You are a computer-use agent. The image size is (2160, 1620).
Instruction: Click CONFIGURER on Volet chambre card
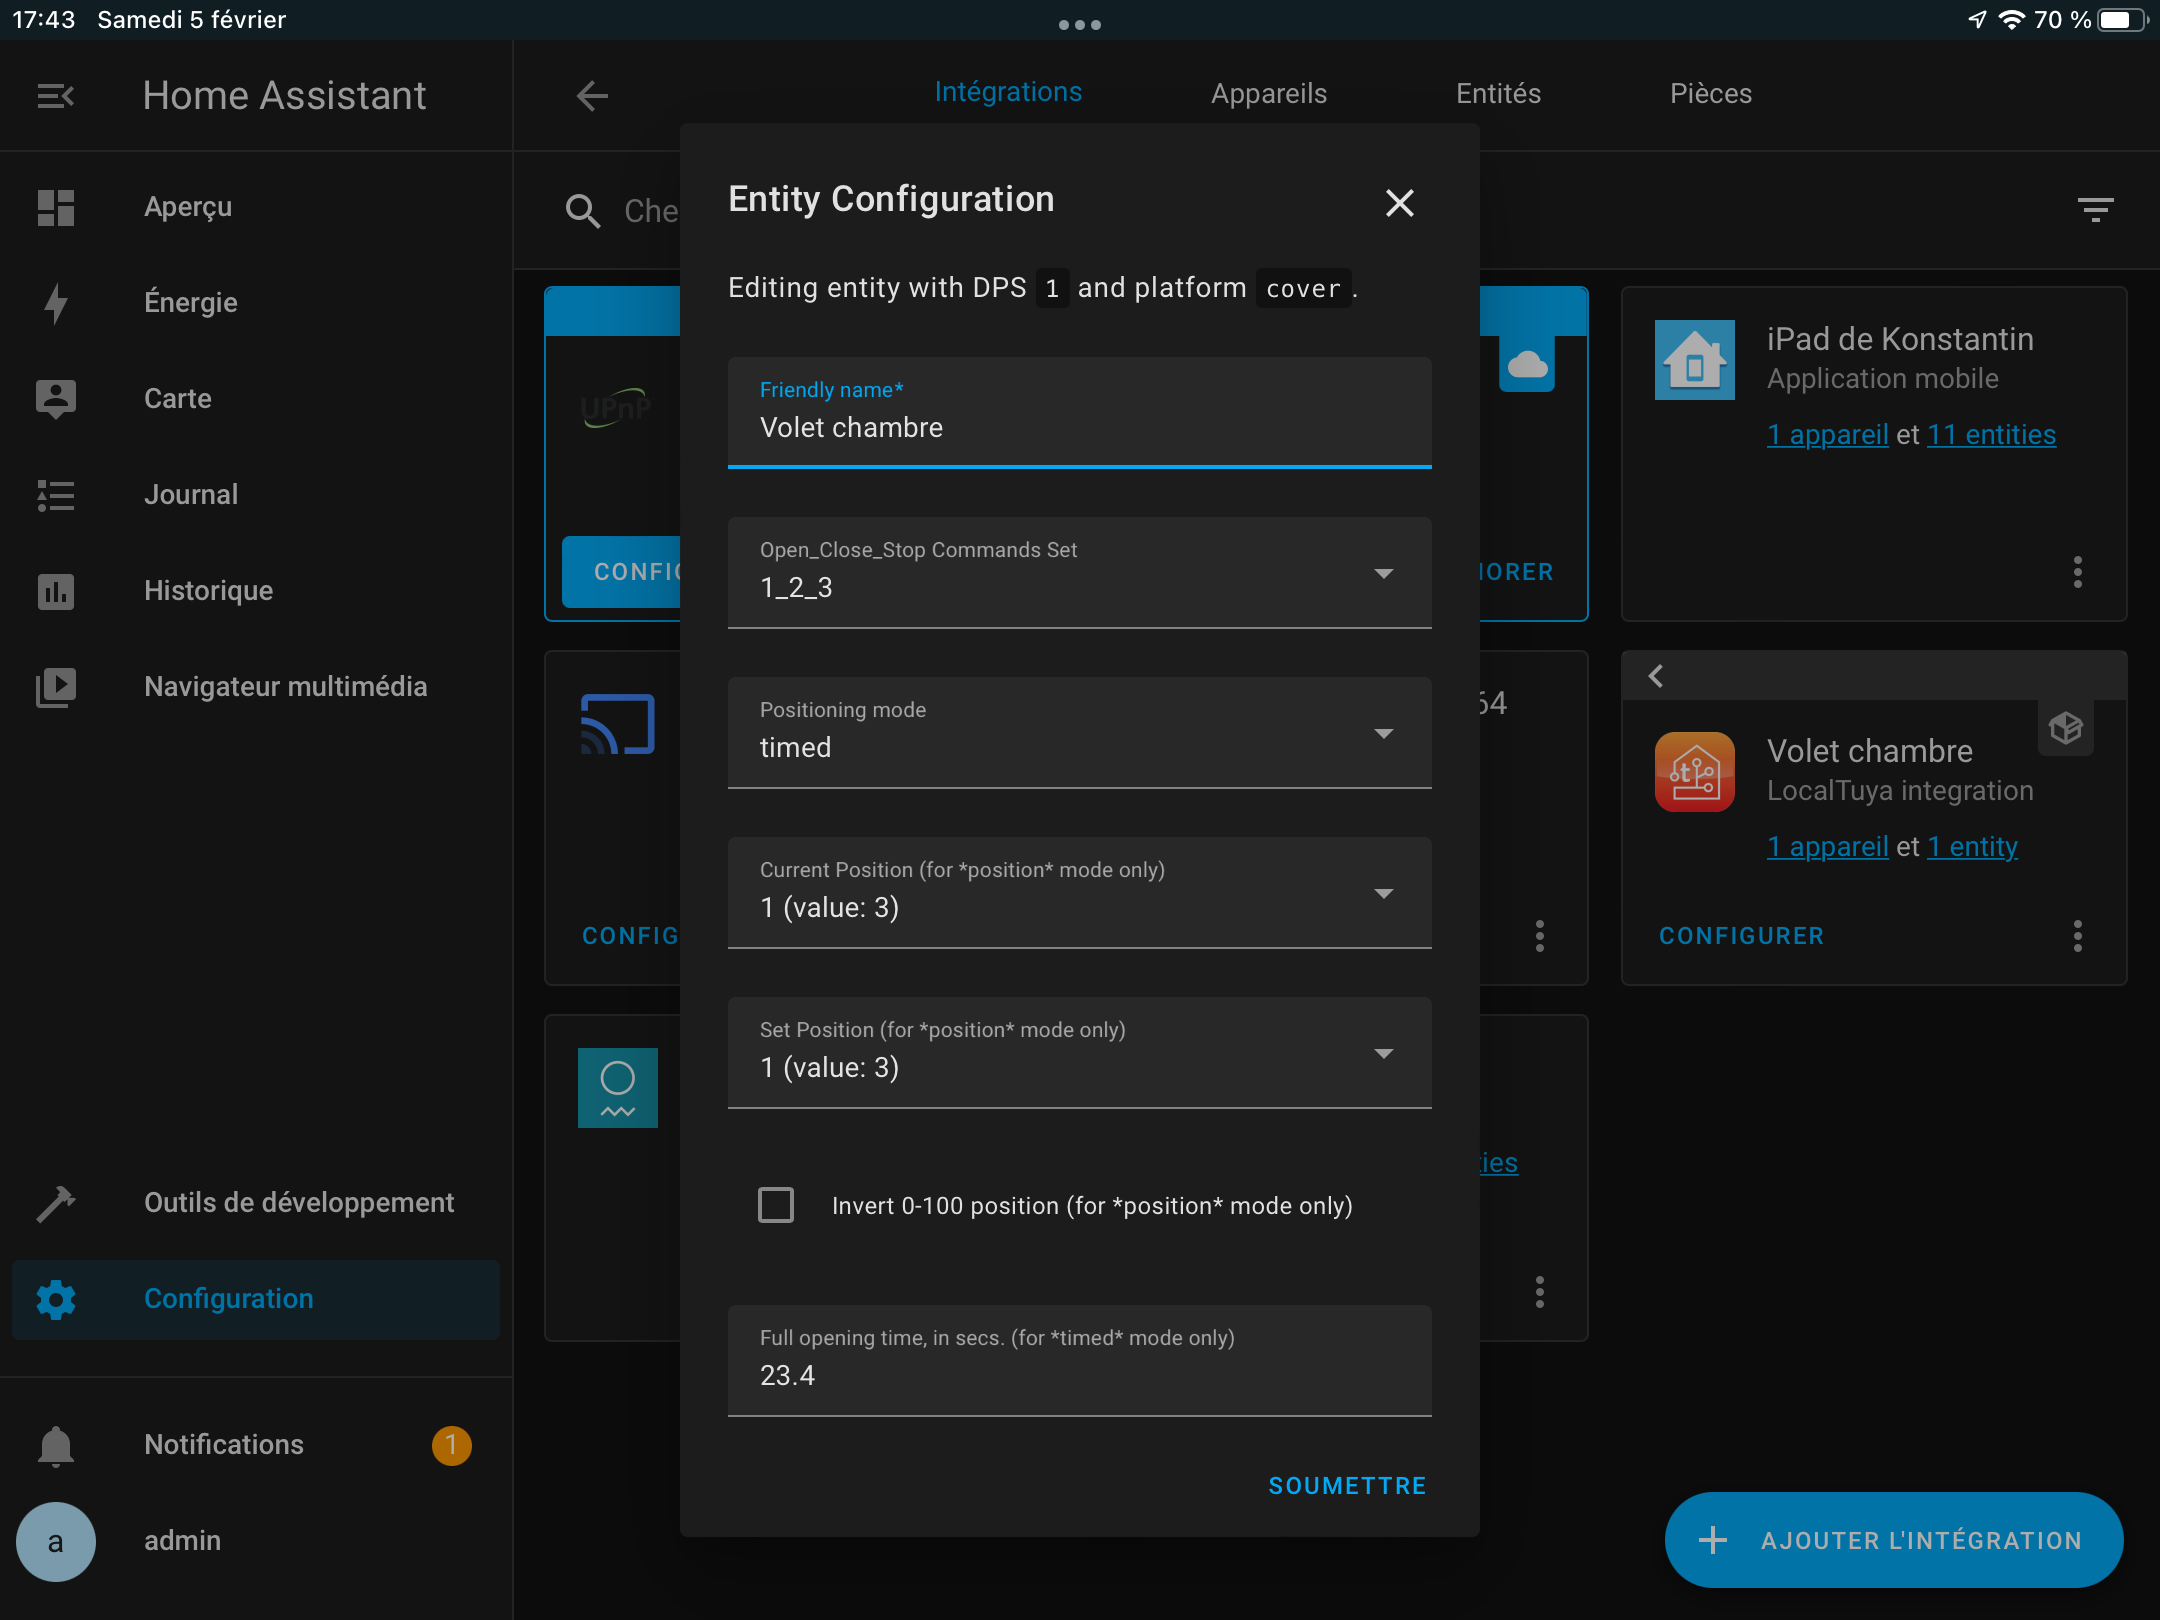[x=1741, y=936]
